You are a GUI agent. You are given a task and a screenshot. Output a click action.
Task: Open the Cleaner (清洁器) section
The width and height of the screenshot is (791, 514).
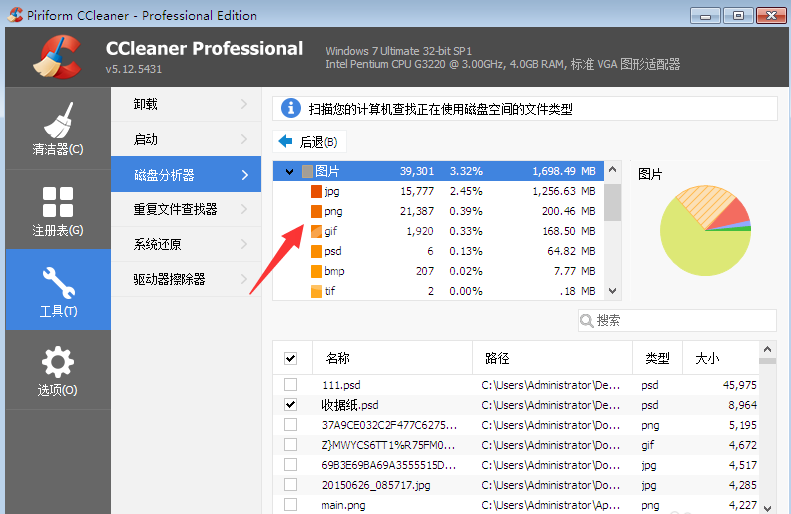[58, 129]
